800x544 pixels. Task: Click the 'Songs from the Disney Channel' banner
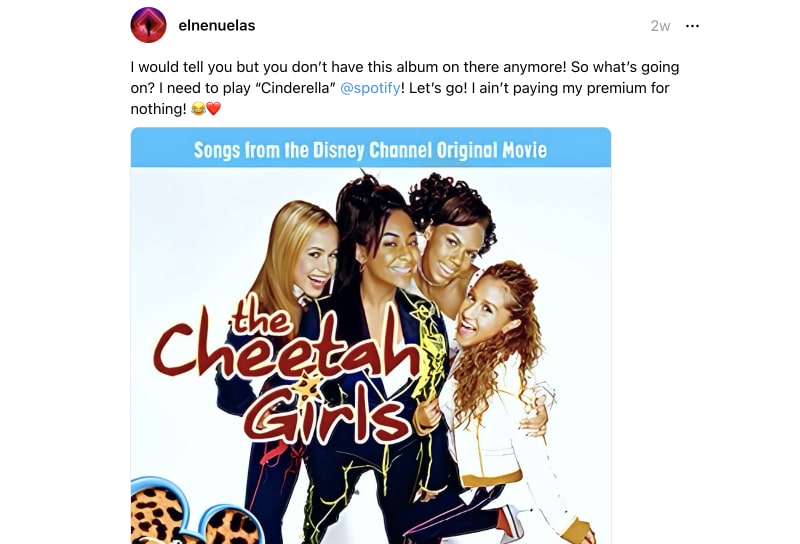tap(371, 150)
